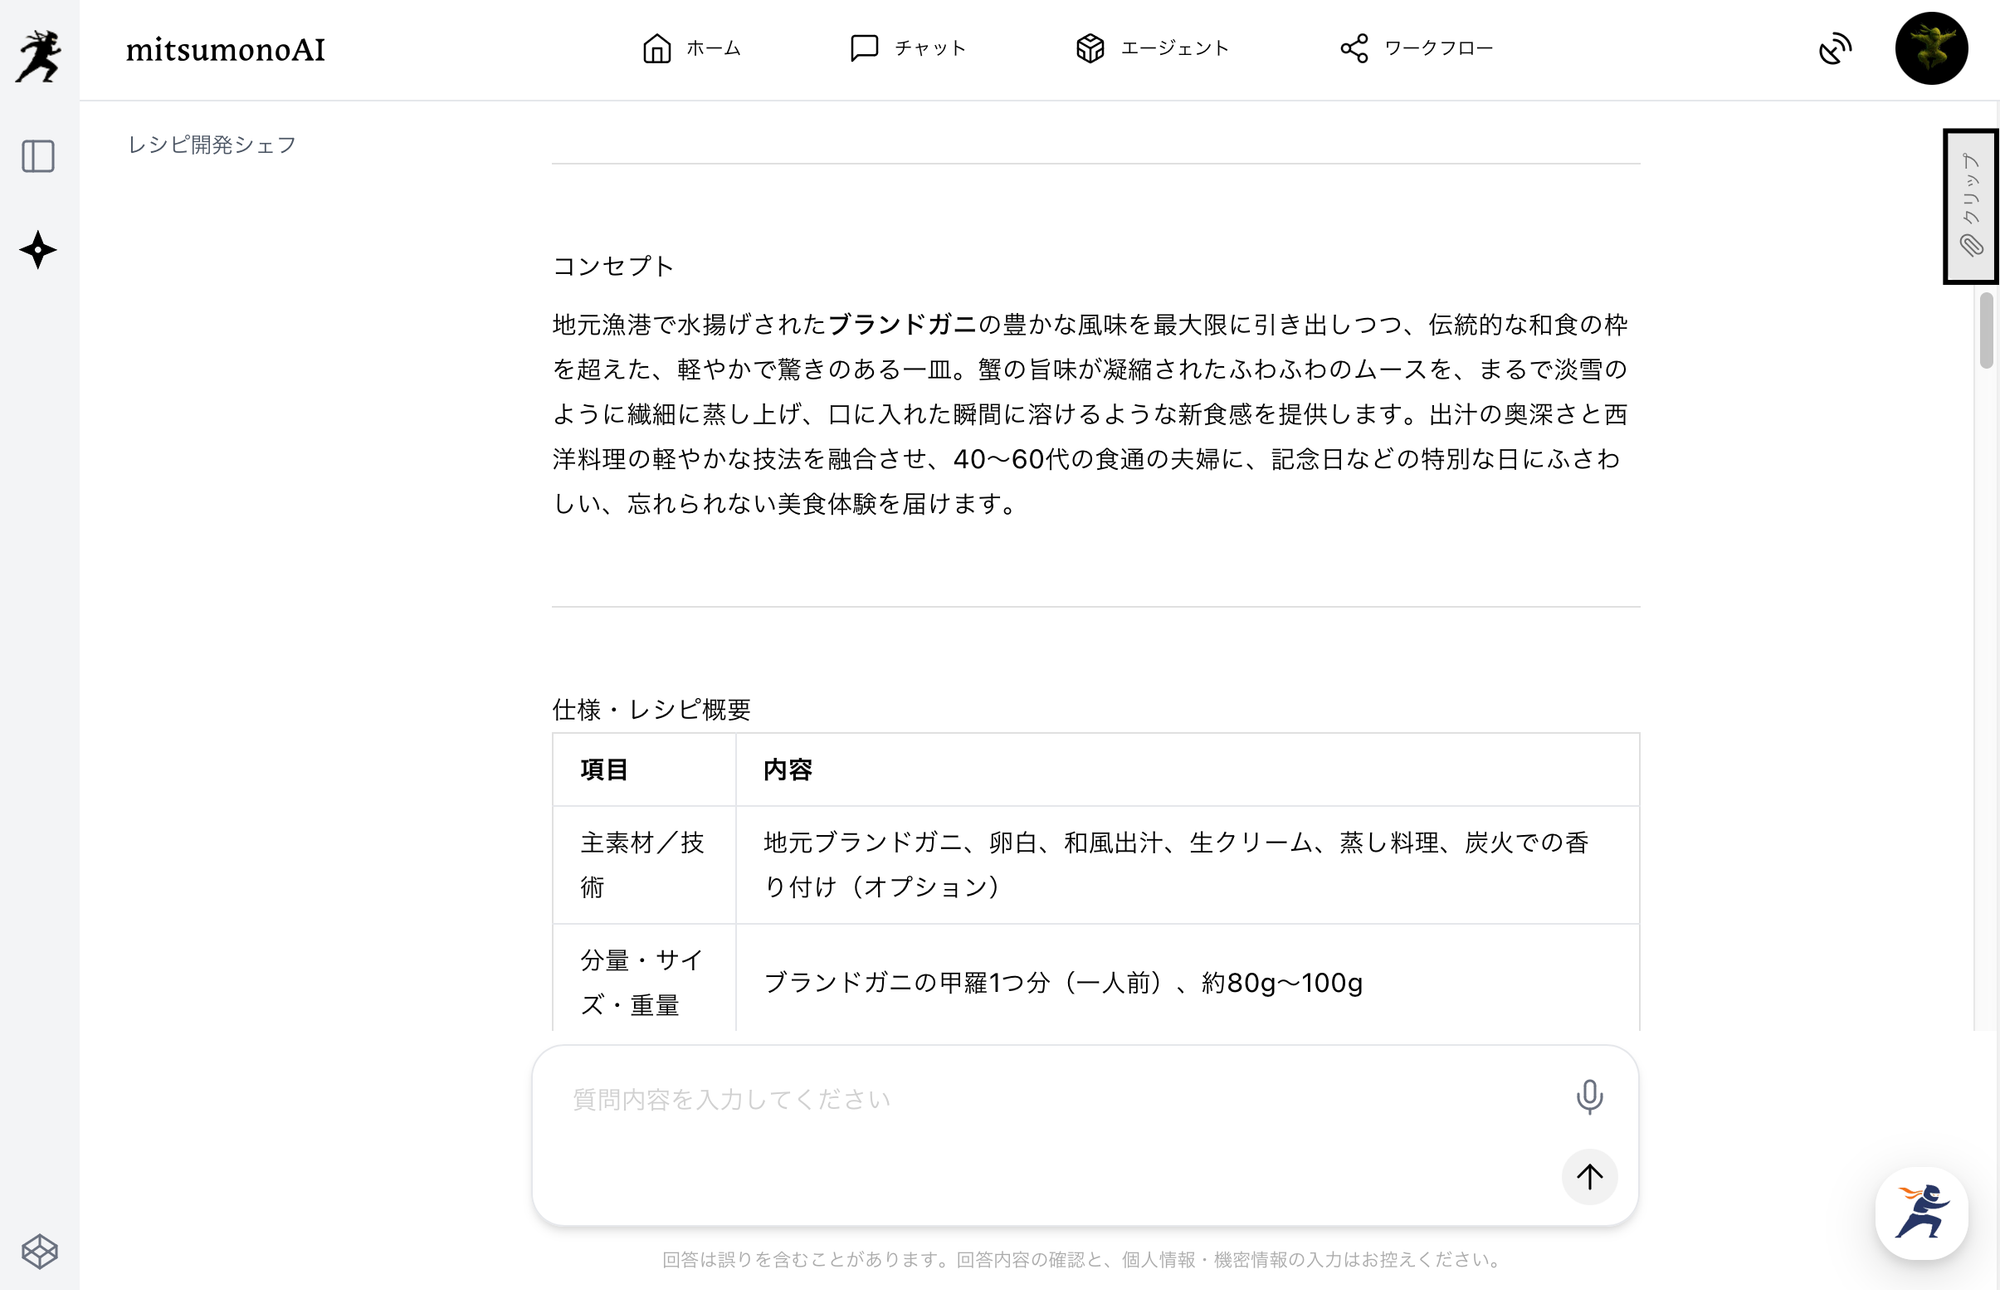Open the floating ninja assistant button

pyautogui.click(x=1921, y=1212)
